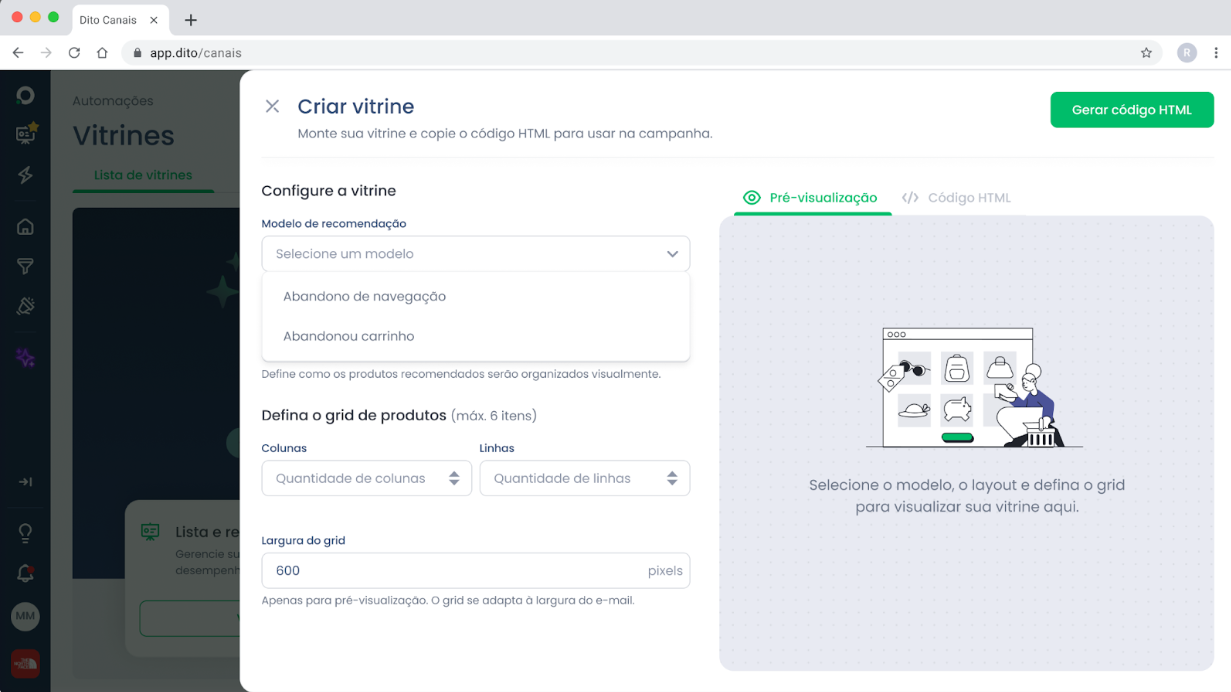
Task: Click the browser back arrow
Action: [18, 53]
